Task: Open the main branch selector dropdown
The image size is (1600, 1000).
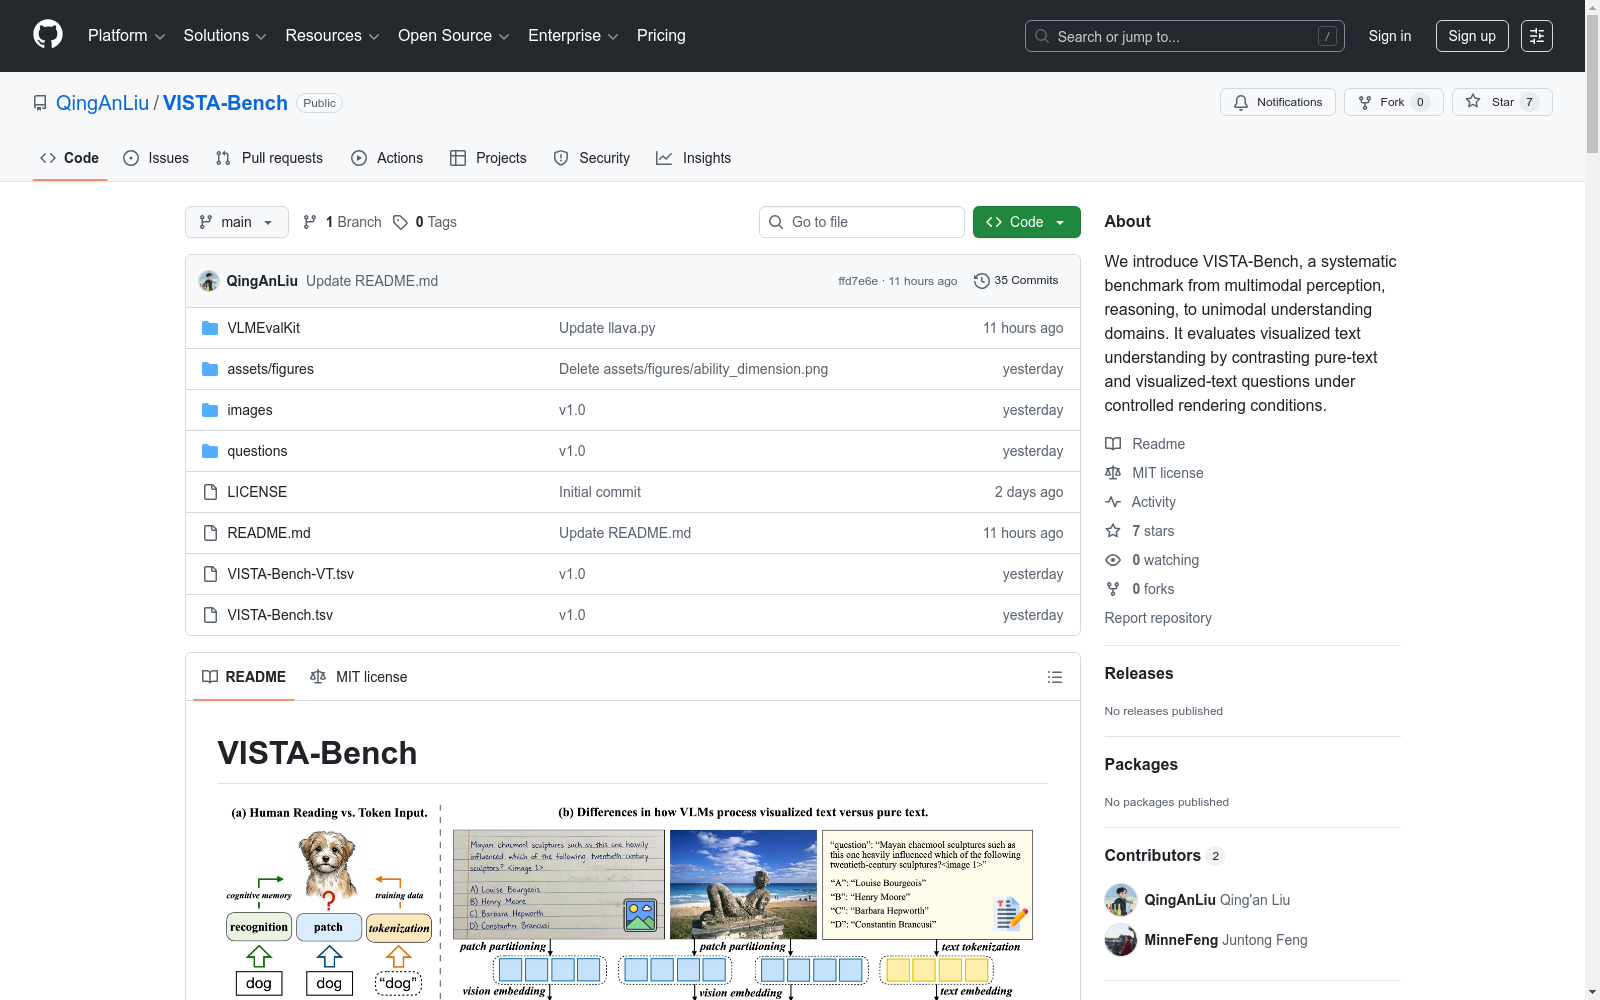Action: (x=237, y=222)
